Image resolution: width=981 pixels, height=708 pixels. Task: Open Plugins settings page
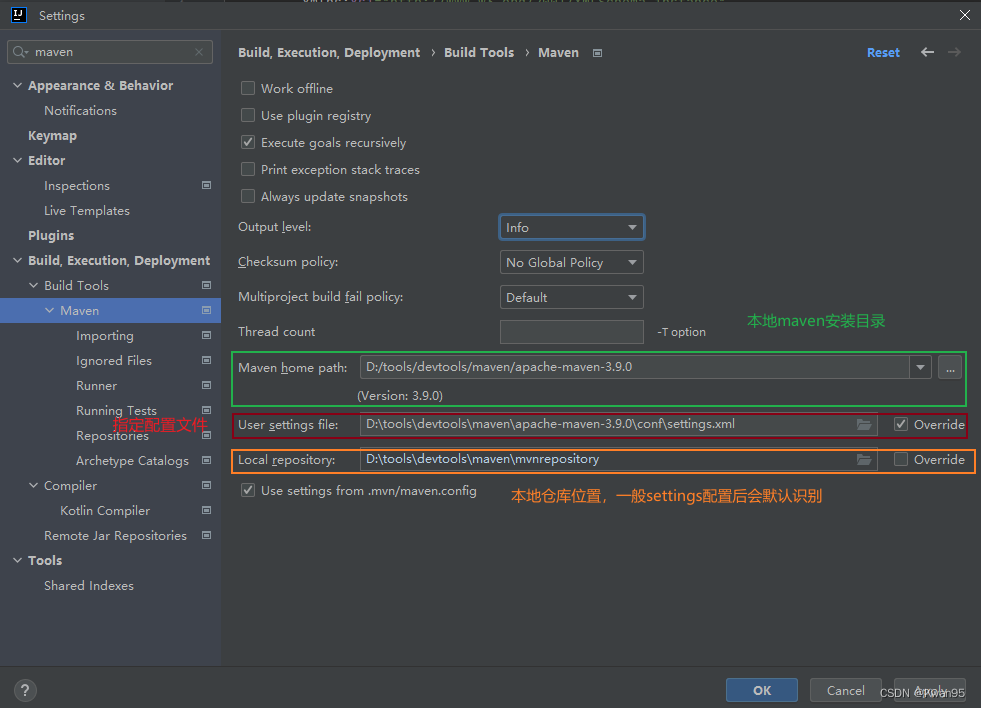[51, 236]
